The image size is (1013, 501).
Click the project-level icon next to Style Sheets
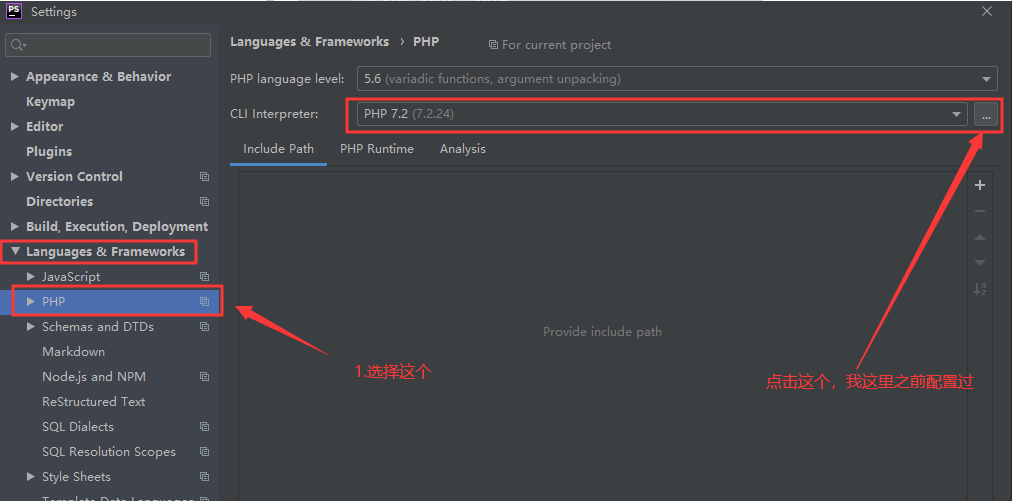204,477
